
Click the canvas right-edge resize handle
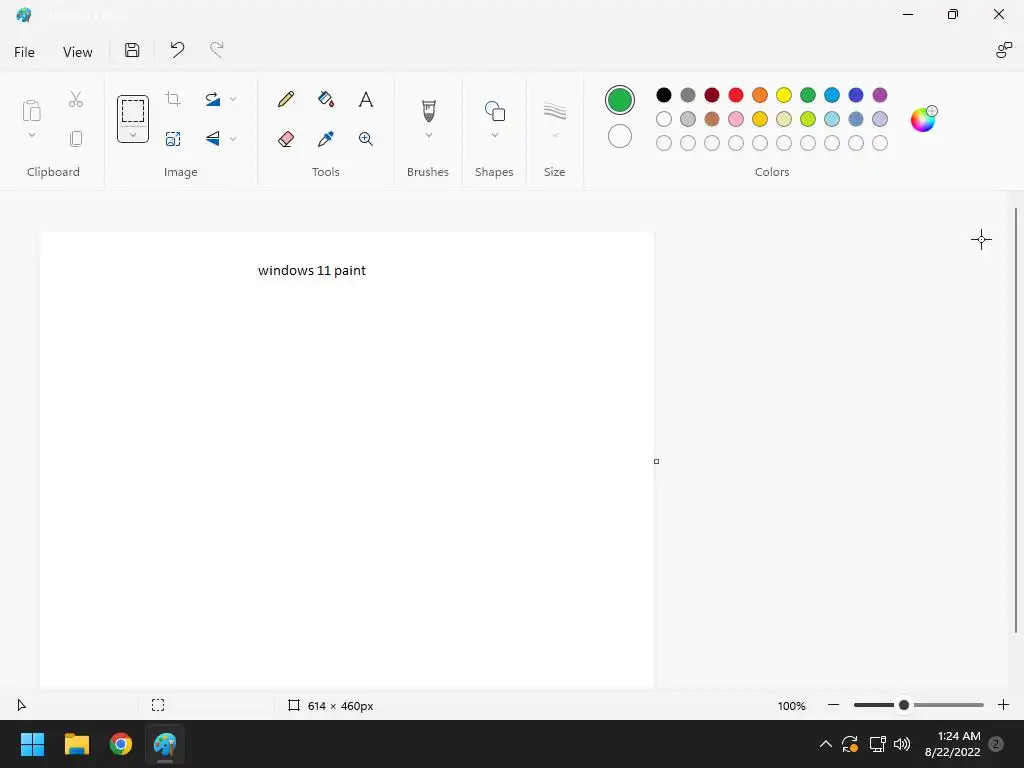click(x=656, y=461)
